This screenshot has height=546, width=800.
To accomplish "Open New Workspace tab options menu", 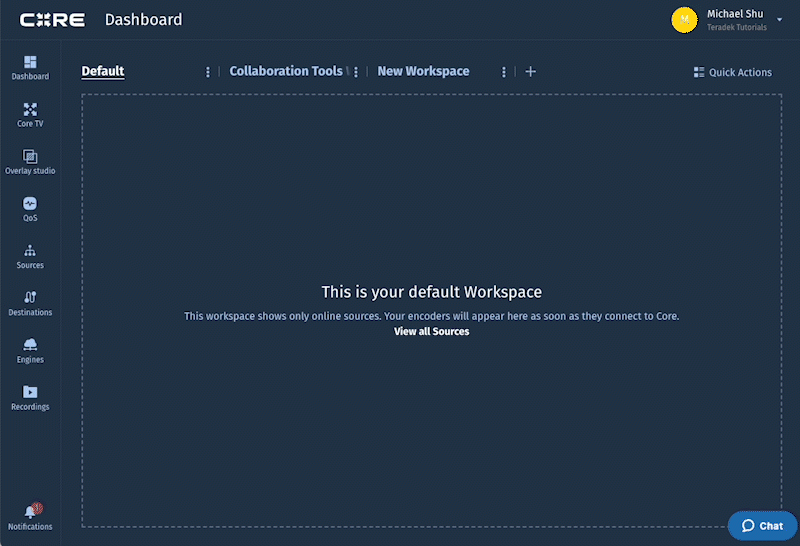I will pos(503,72).
